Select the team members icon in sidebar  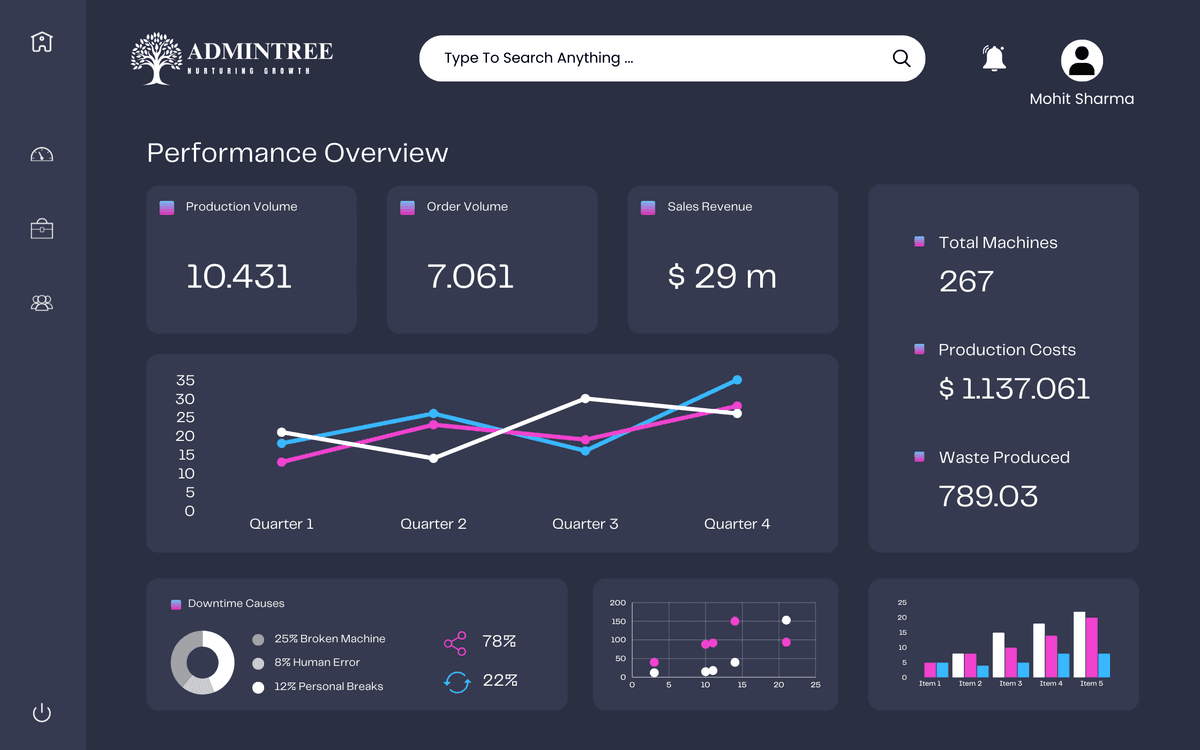click(41, 302)
